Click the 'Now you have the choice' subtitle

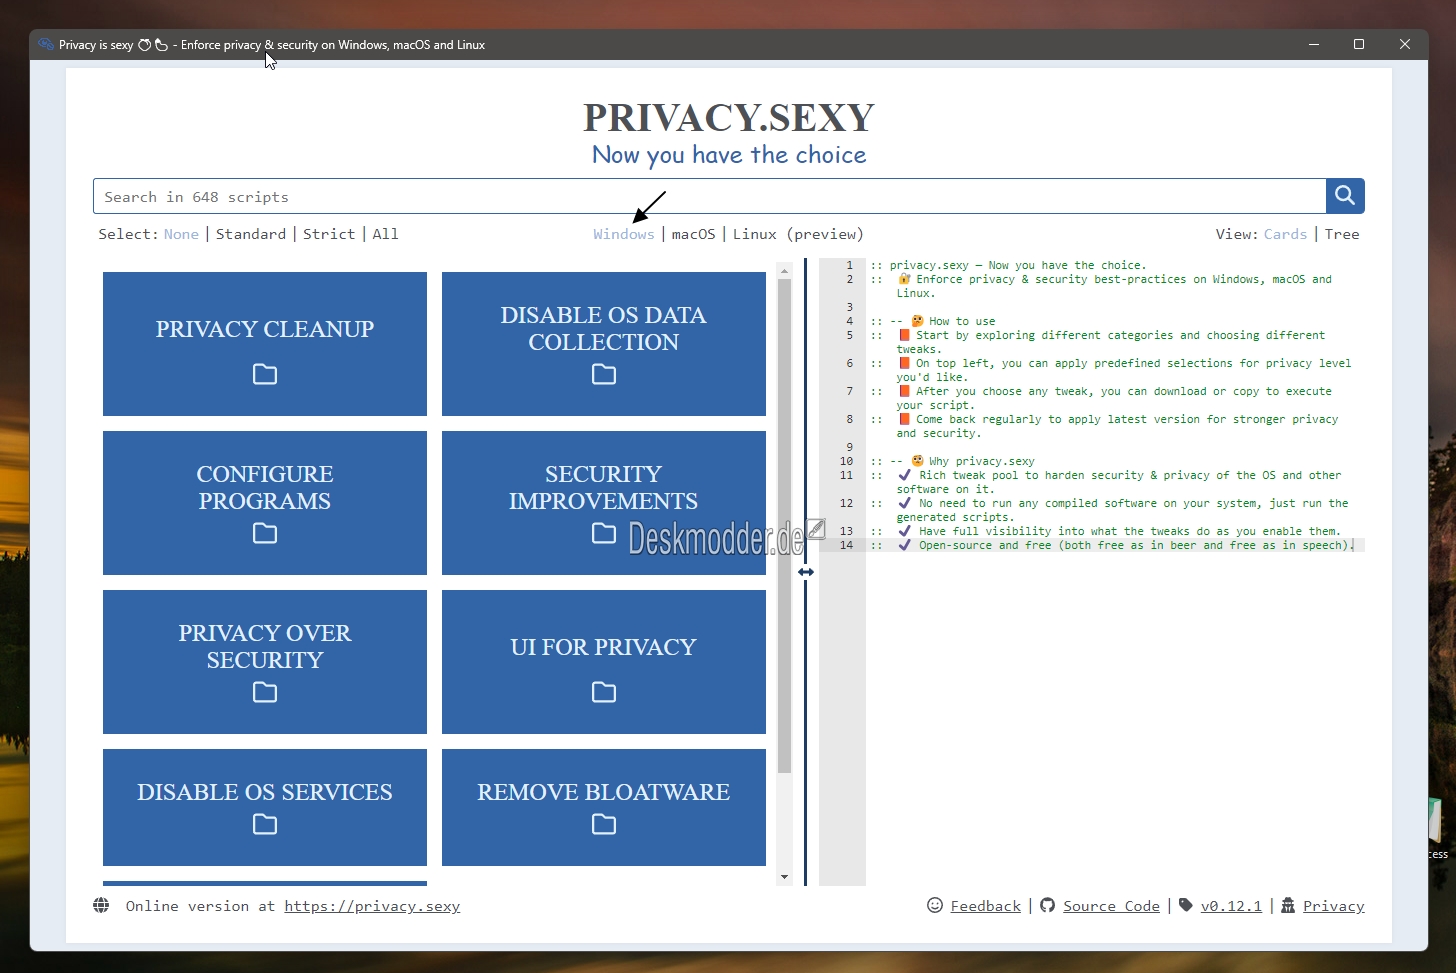click(729, 155)
